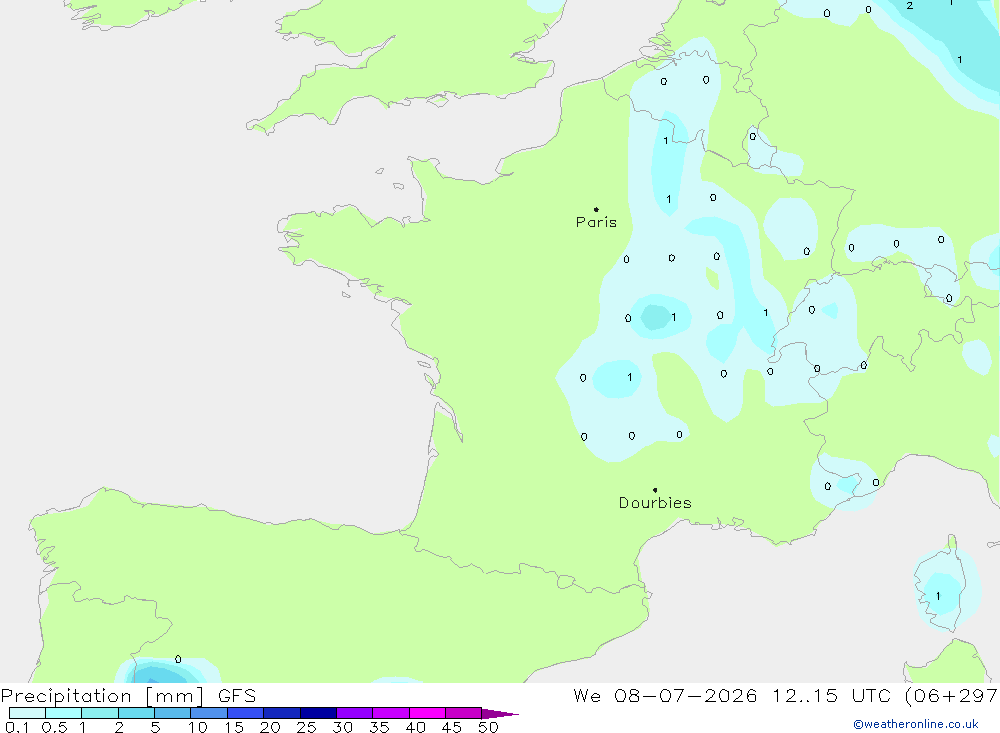Screen dimensions: 1000x733
Task: Select the Dourbies map label
Action: pos(655,503)
